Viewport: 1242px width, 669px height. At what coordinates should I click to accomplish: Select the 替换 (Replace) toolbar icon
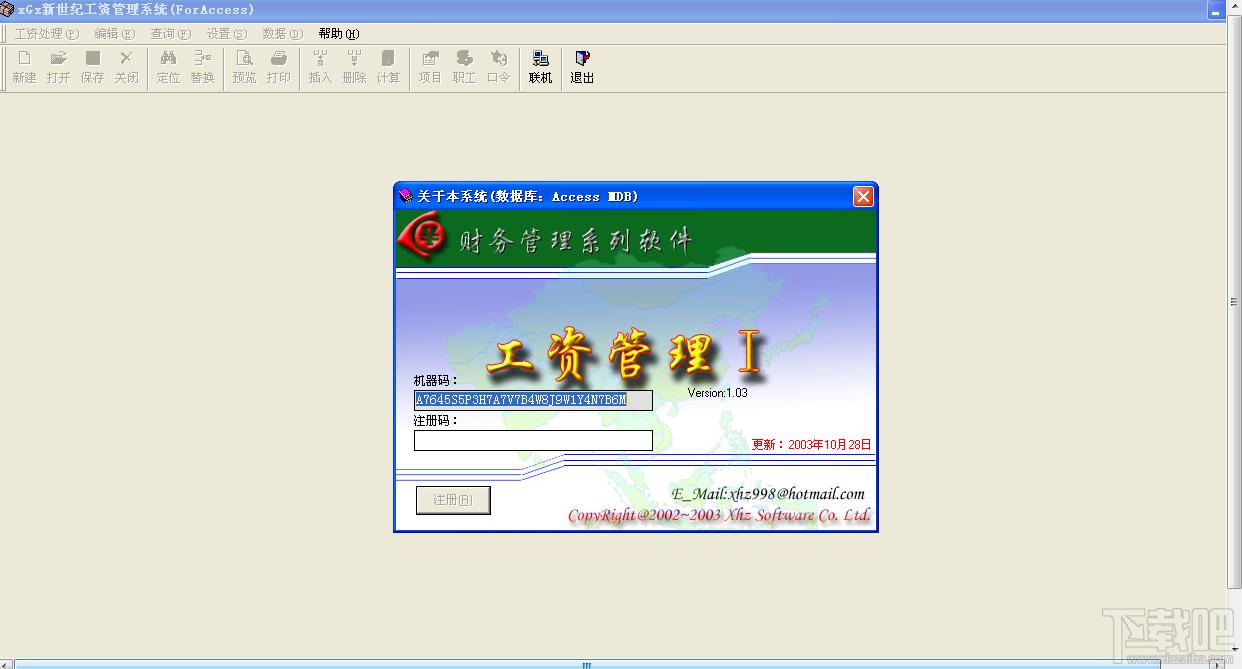pyautogui.click(x=202, y=67)
